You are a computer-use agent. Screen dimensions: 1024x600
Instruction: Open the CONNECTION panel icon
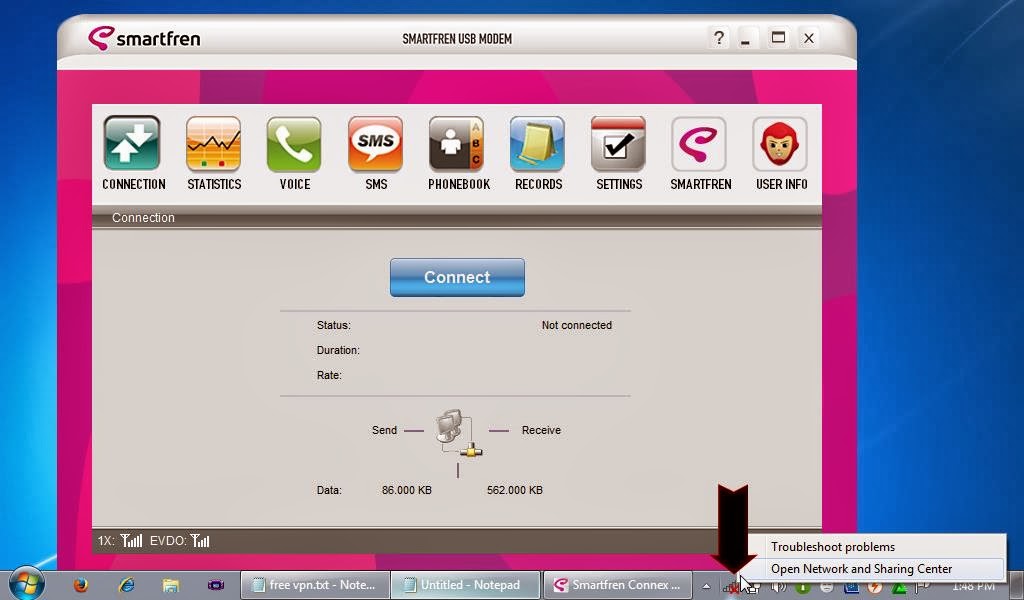(132, 144)
